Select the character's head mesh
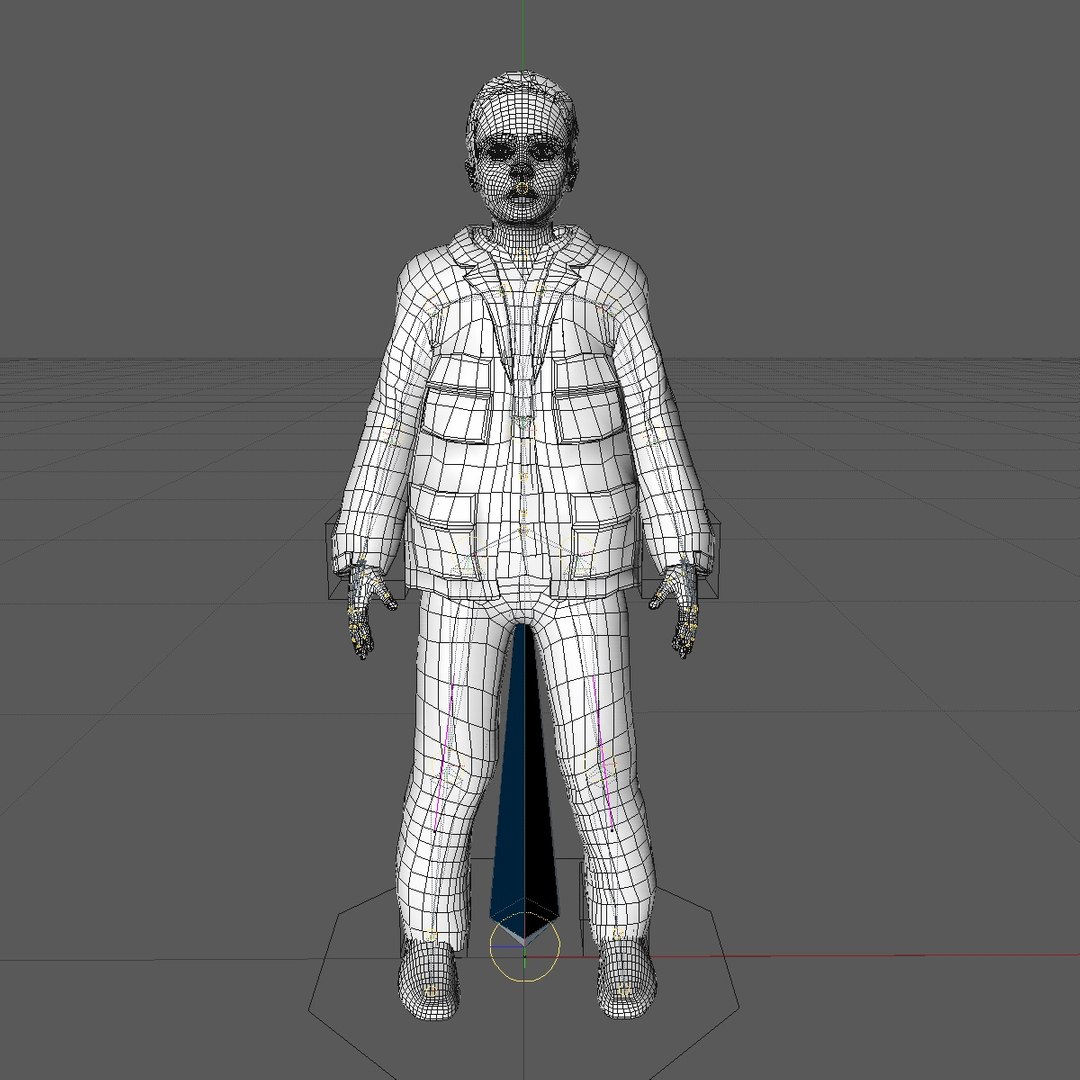 (522, 148)
